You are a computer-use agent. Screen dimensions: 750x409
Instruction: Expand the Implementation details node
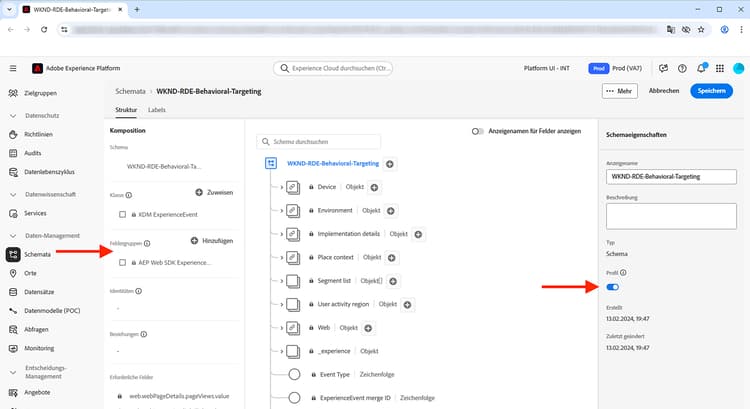pos(282,234)
